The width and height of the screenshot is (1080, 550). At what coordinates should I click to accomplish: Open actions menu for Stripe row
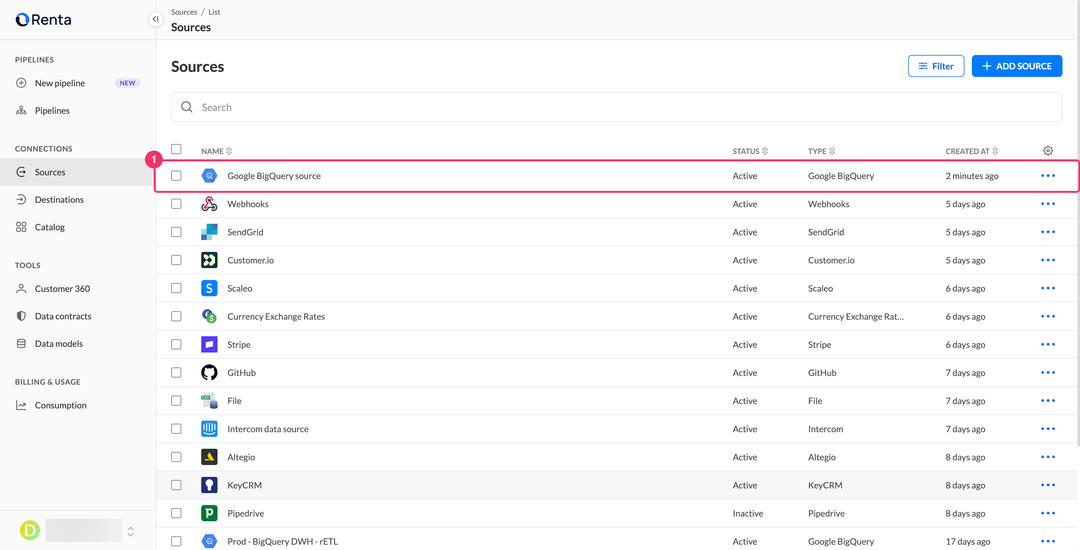1048,344
